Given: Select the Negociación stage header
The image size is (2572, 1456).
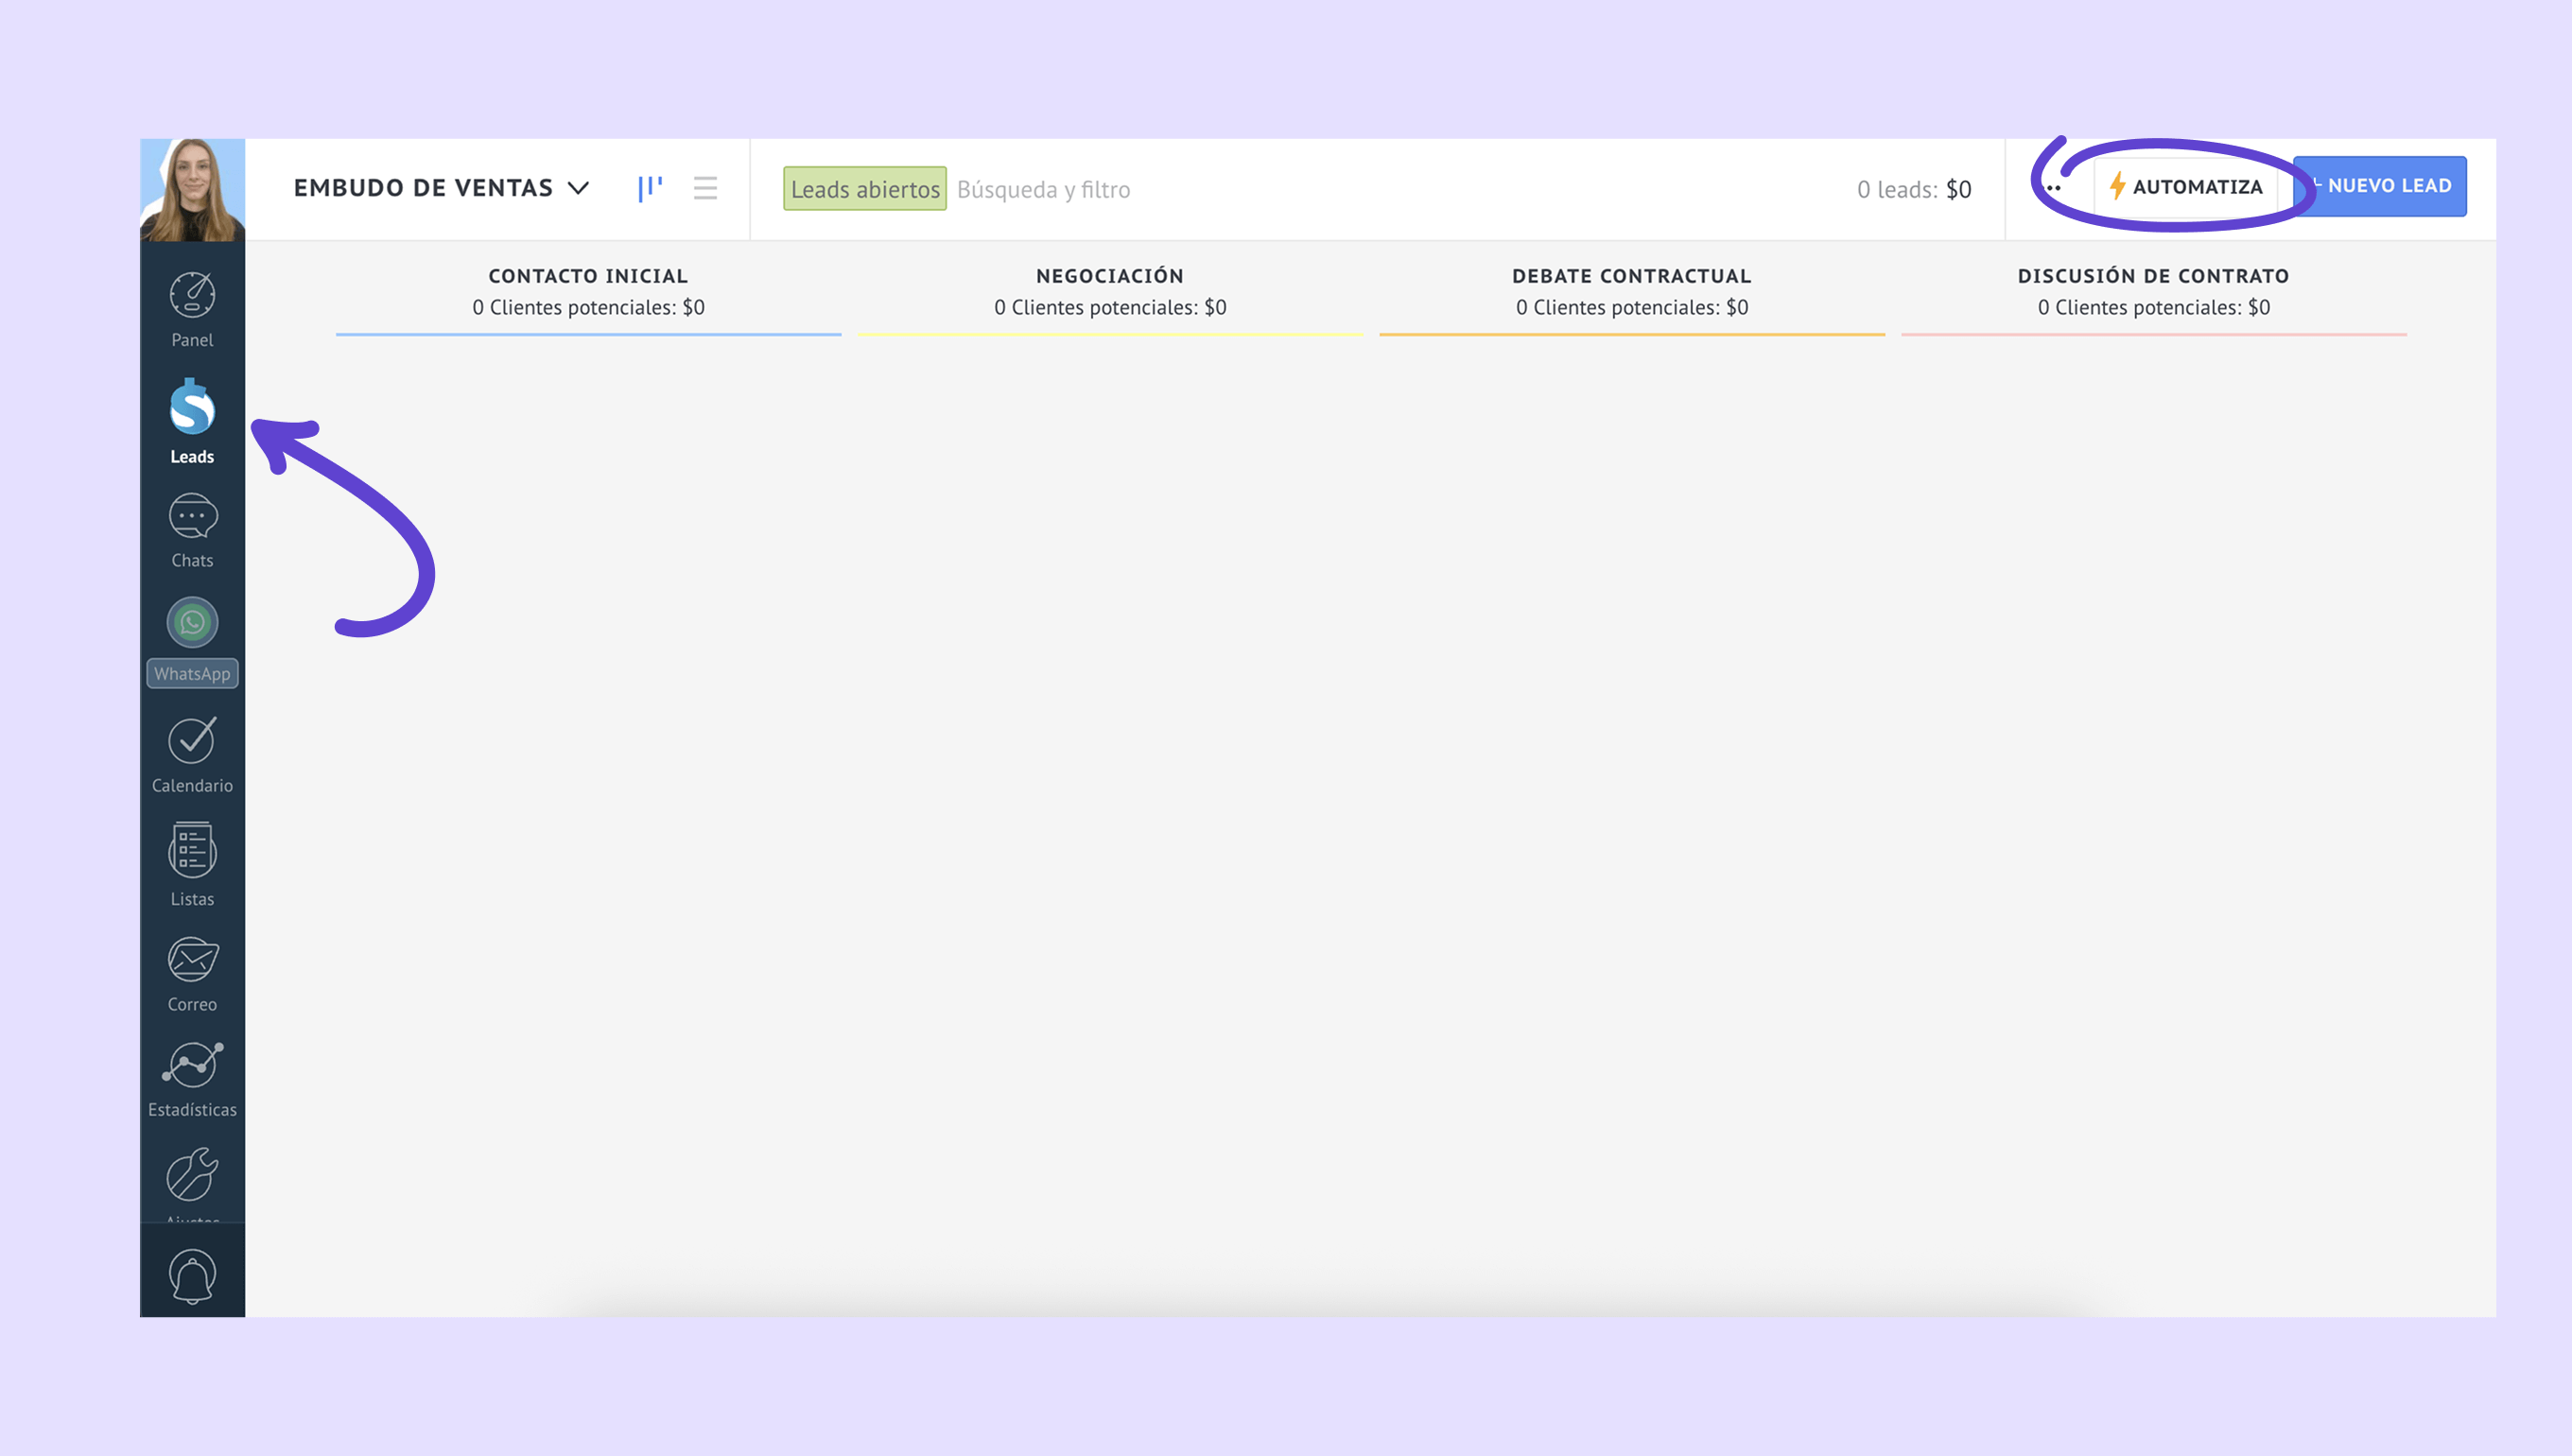Looking at the screenshot, I should (x=1109, y=276).
